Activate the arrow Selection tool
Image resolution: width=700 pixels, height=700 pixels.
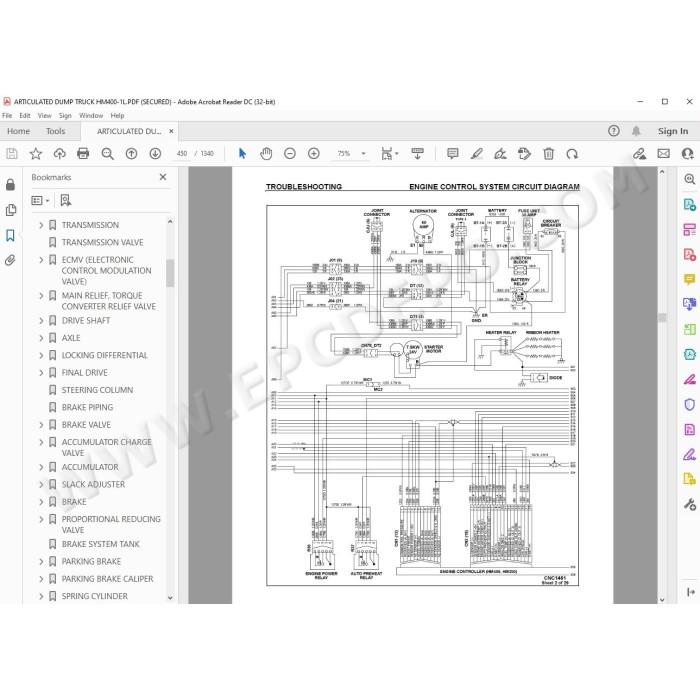(242, 154)
